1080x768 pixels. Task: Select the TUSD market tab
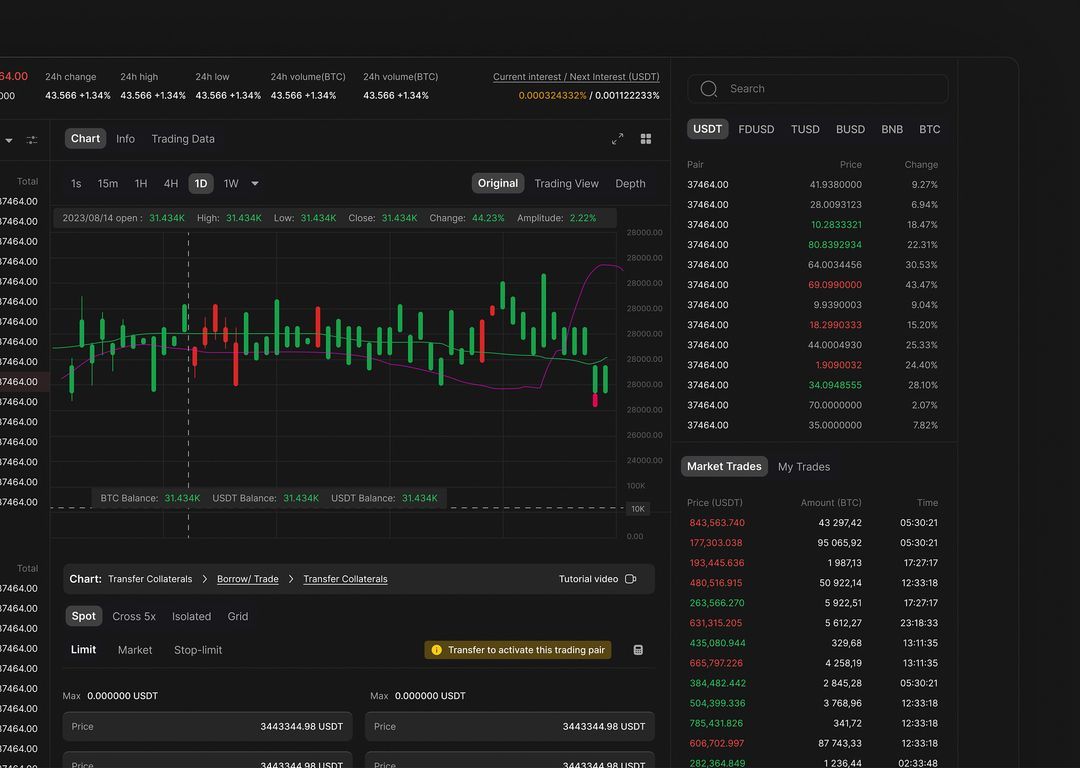[x=805, y=129]
